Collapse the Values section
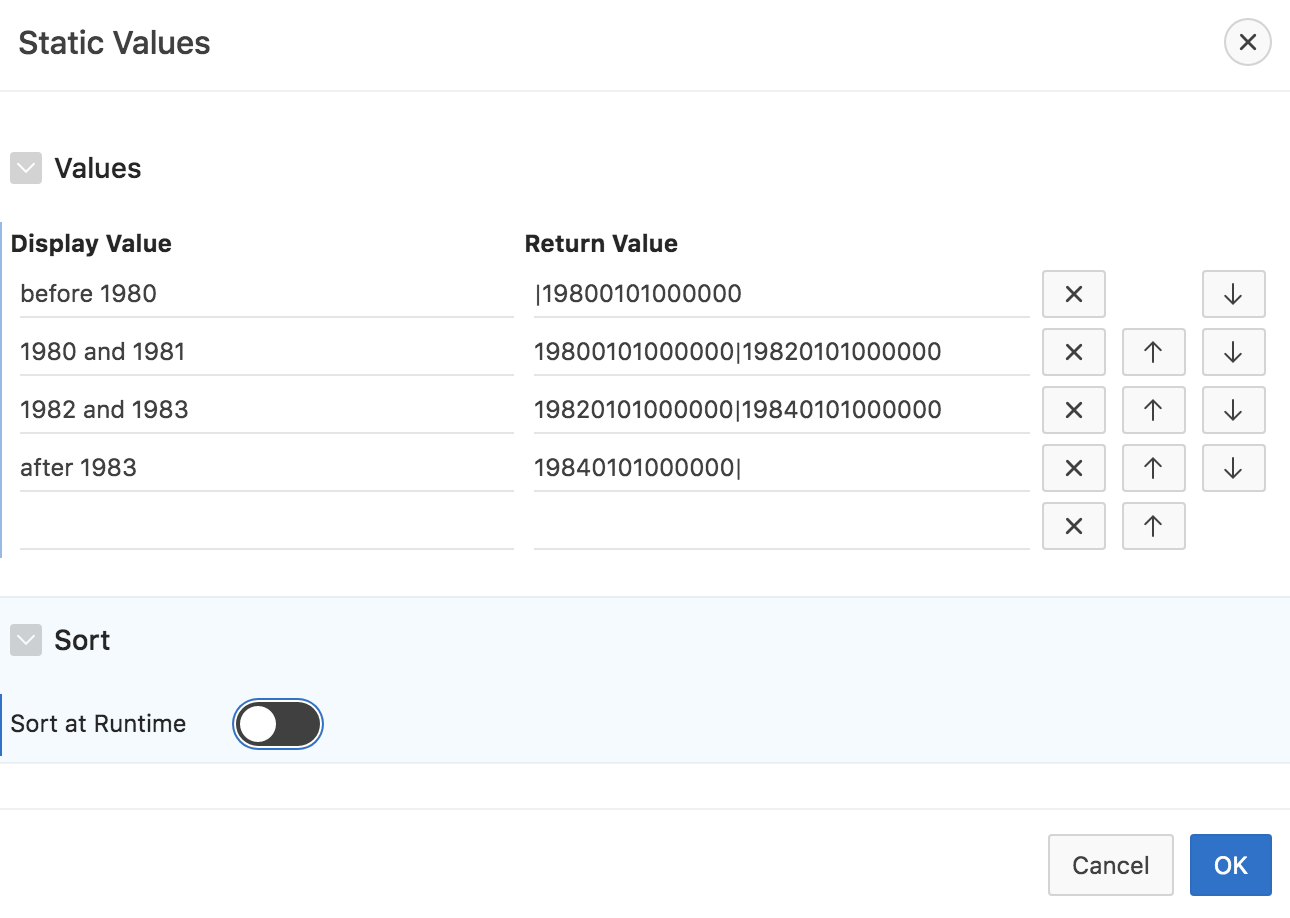Image resolution: width=1290 pixels, height=918 pixels. (26, 168)
